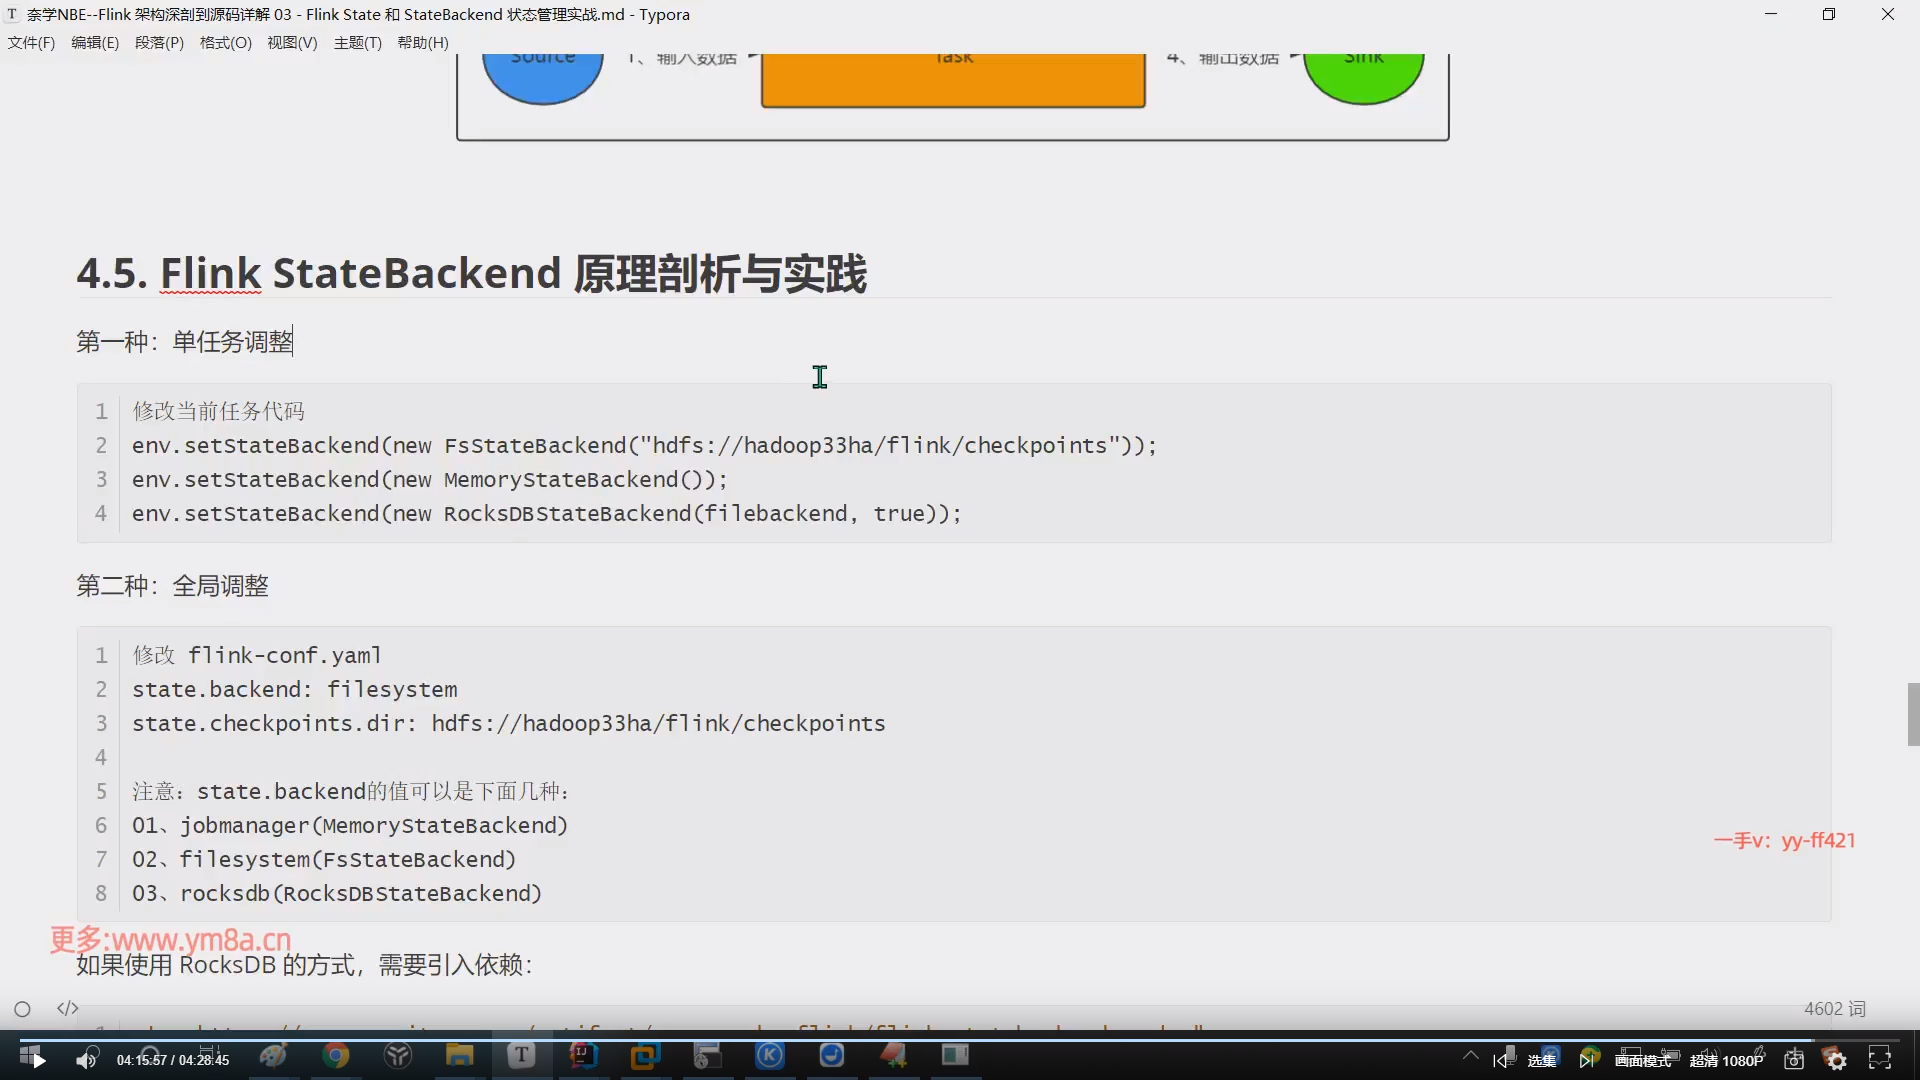Open the 格式(O) menu
1920x1080 pixels.
click(225, 43)
